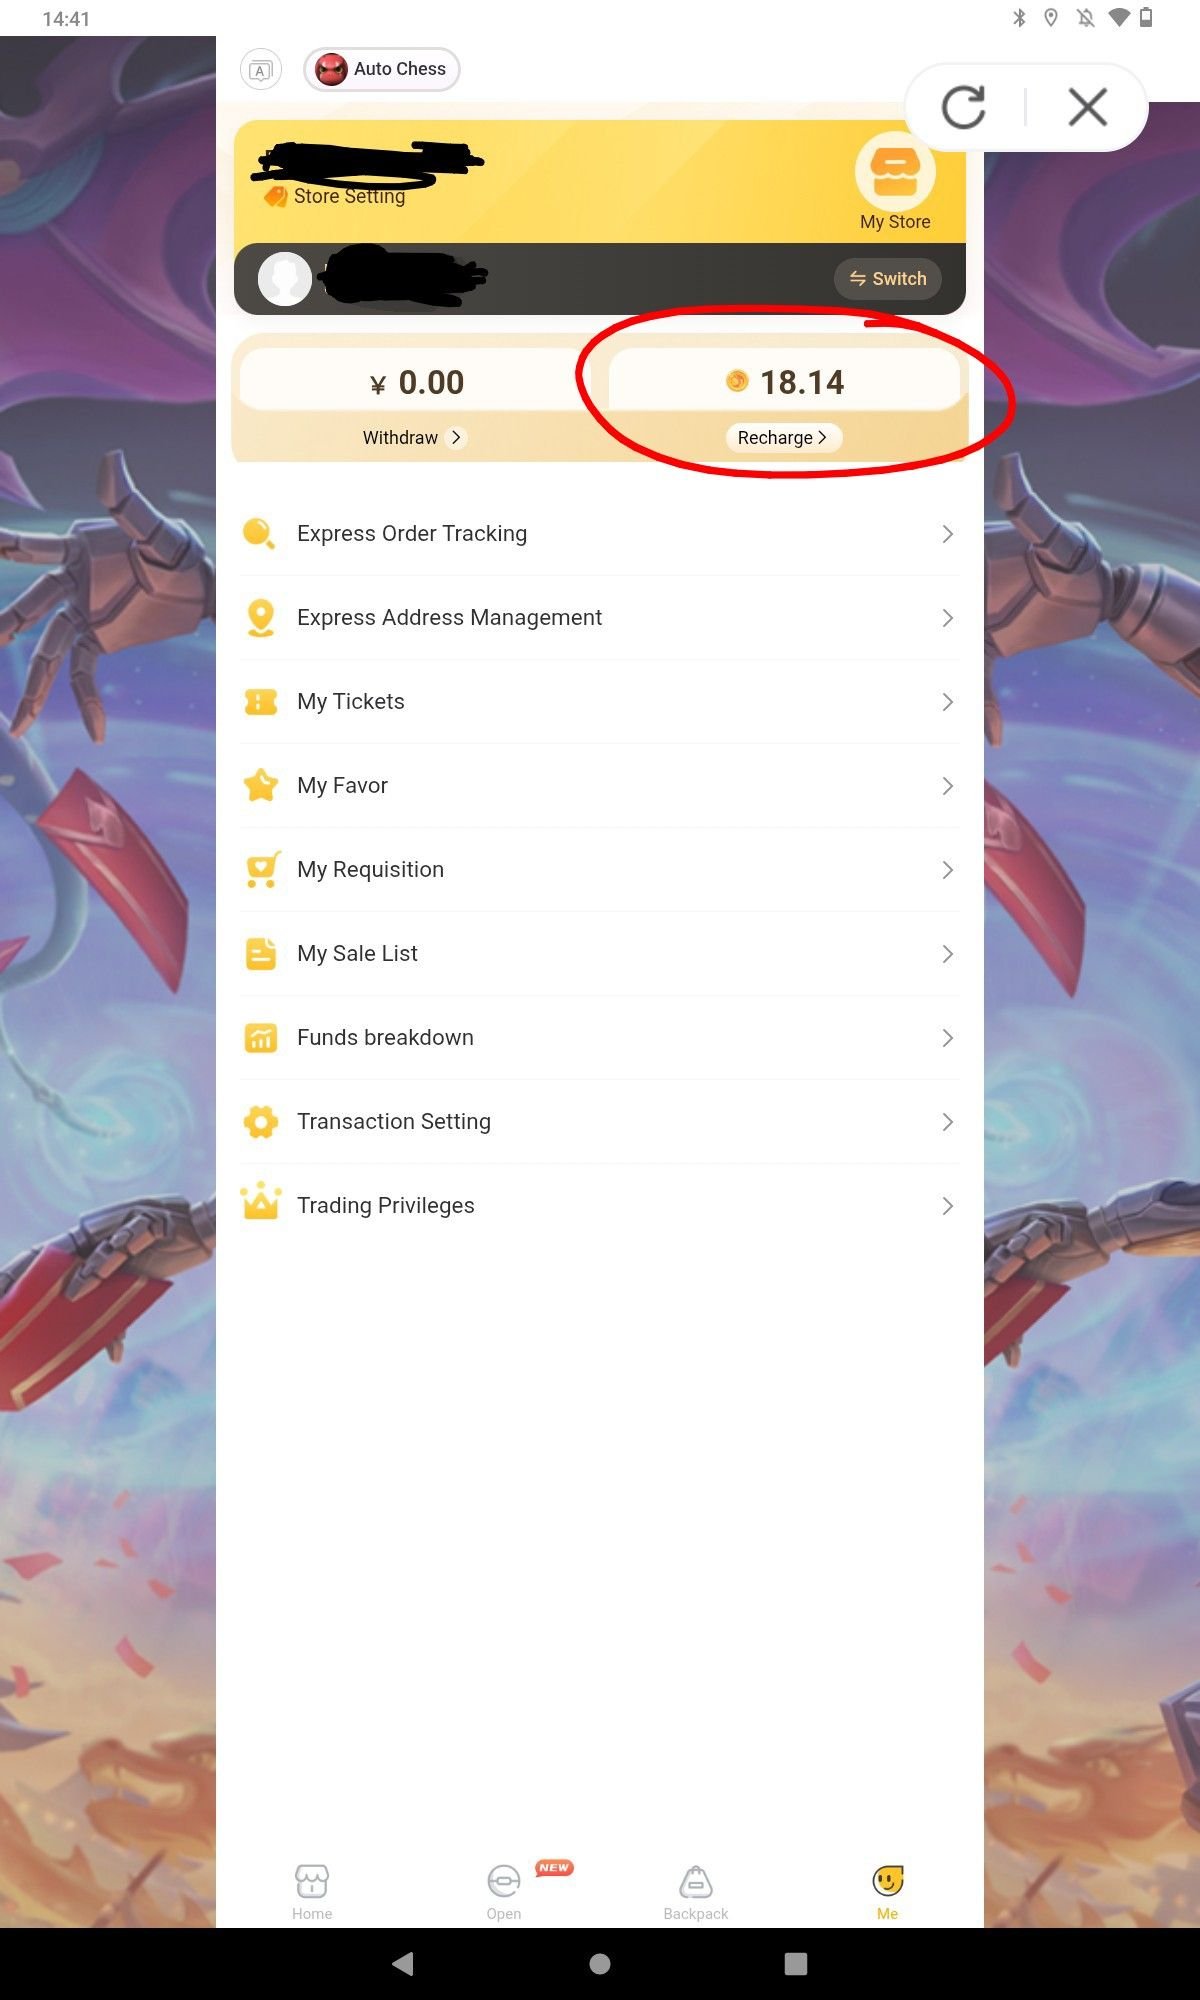Open Store Setting link
The height and width of the screenshot is (2000, 1200).
click(x=335, y=196)
